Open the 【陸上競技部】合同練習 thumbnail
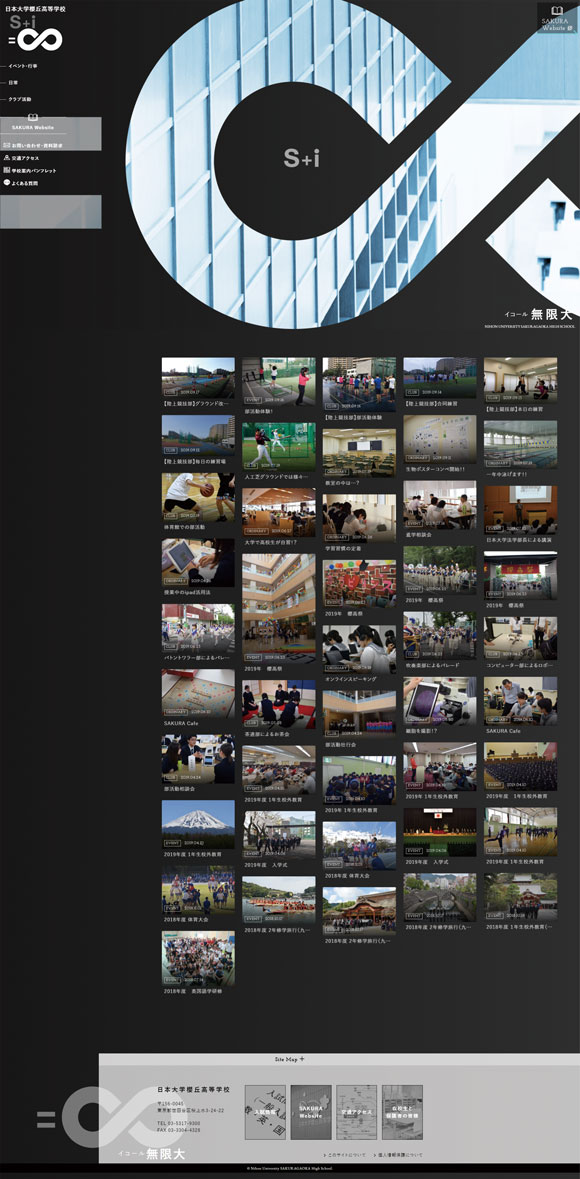The height and width of the screenshot is (1179, 580). [439, 377]
